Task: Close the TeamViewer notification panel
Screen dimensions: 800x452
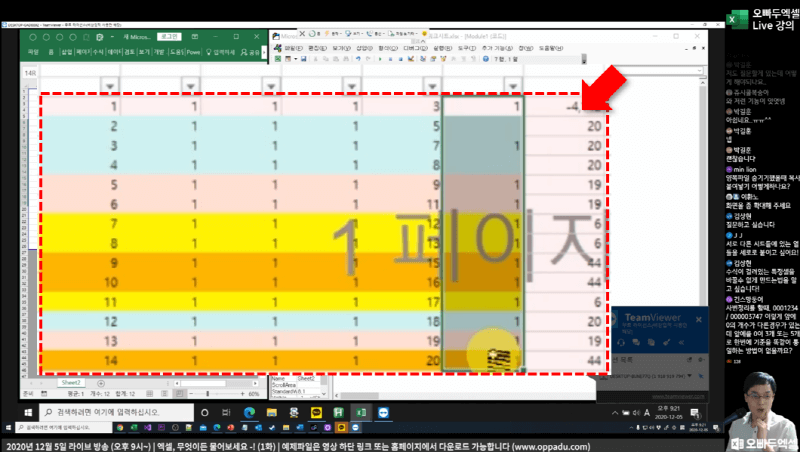Action: point(698,320)
